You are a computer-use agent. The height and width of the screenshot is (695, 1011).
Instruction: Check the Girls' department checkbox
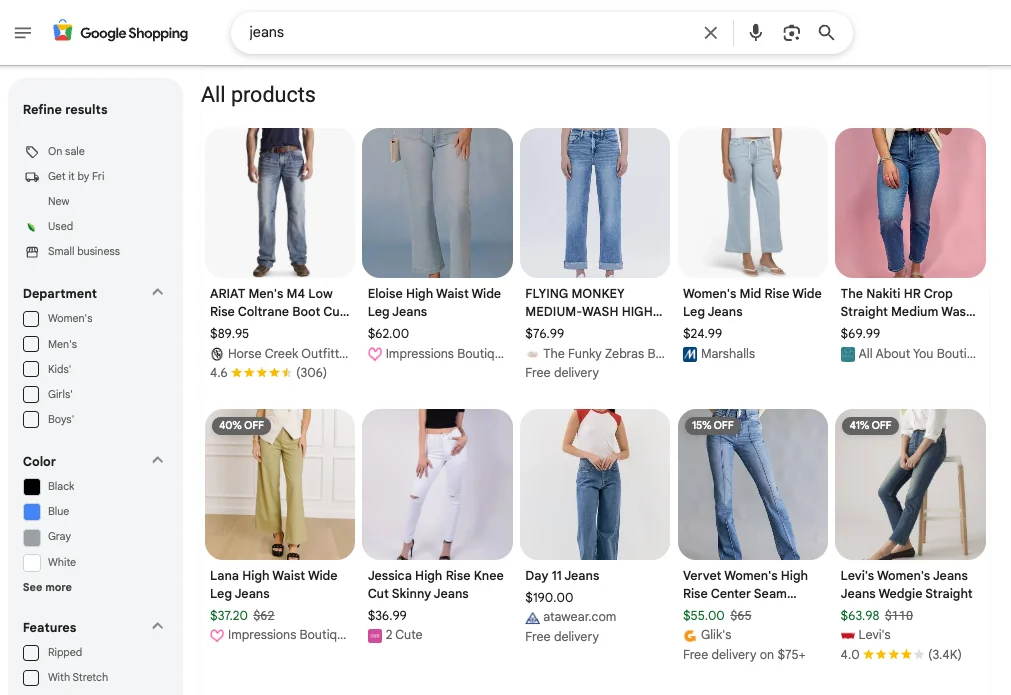tap(31, 394)
